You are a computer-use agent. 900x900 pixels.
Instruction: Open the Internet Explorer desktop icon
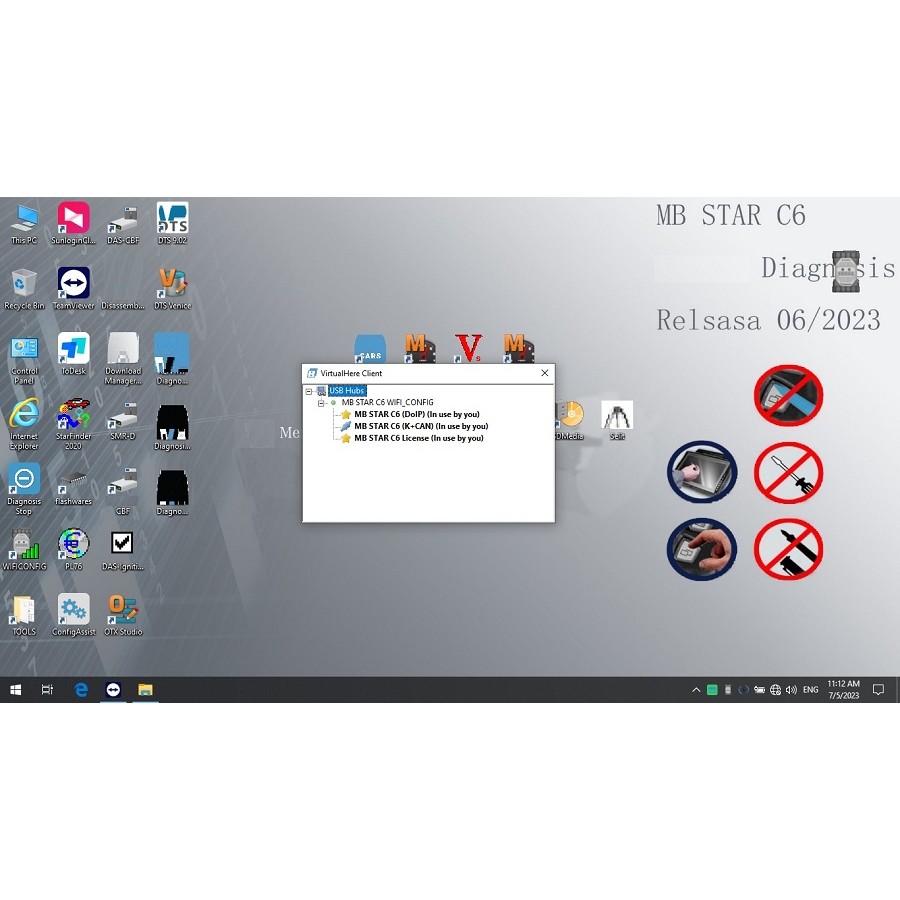24,424
